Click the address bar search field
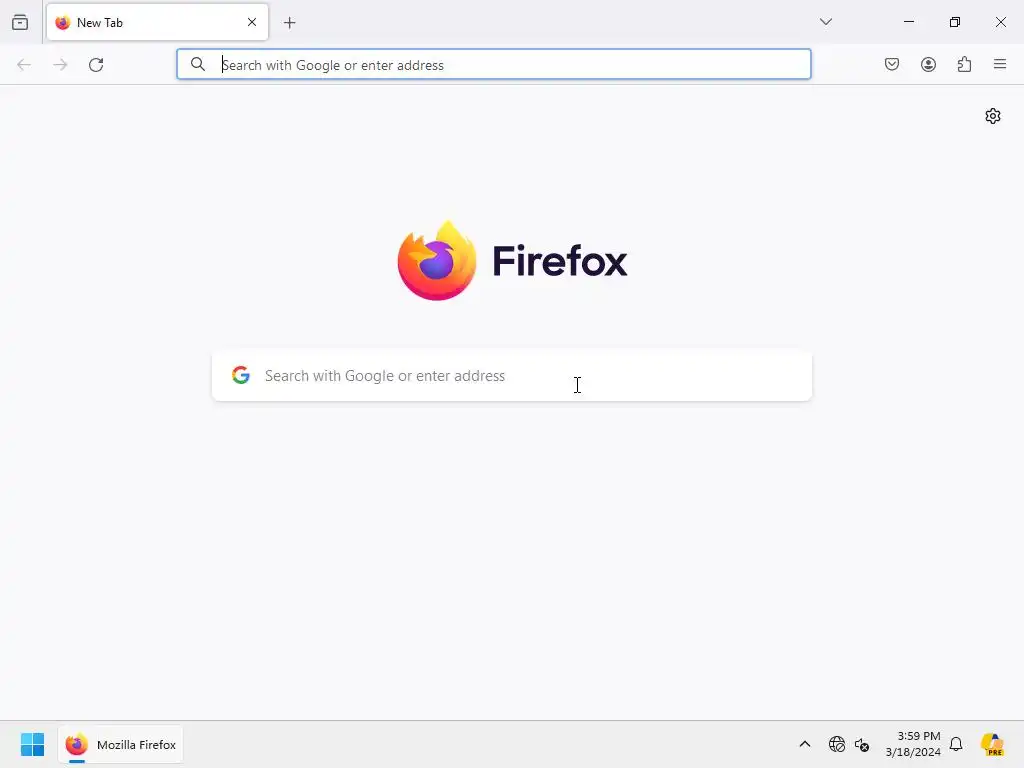1024x768 pixels. tap(494, 64)
